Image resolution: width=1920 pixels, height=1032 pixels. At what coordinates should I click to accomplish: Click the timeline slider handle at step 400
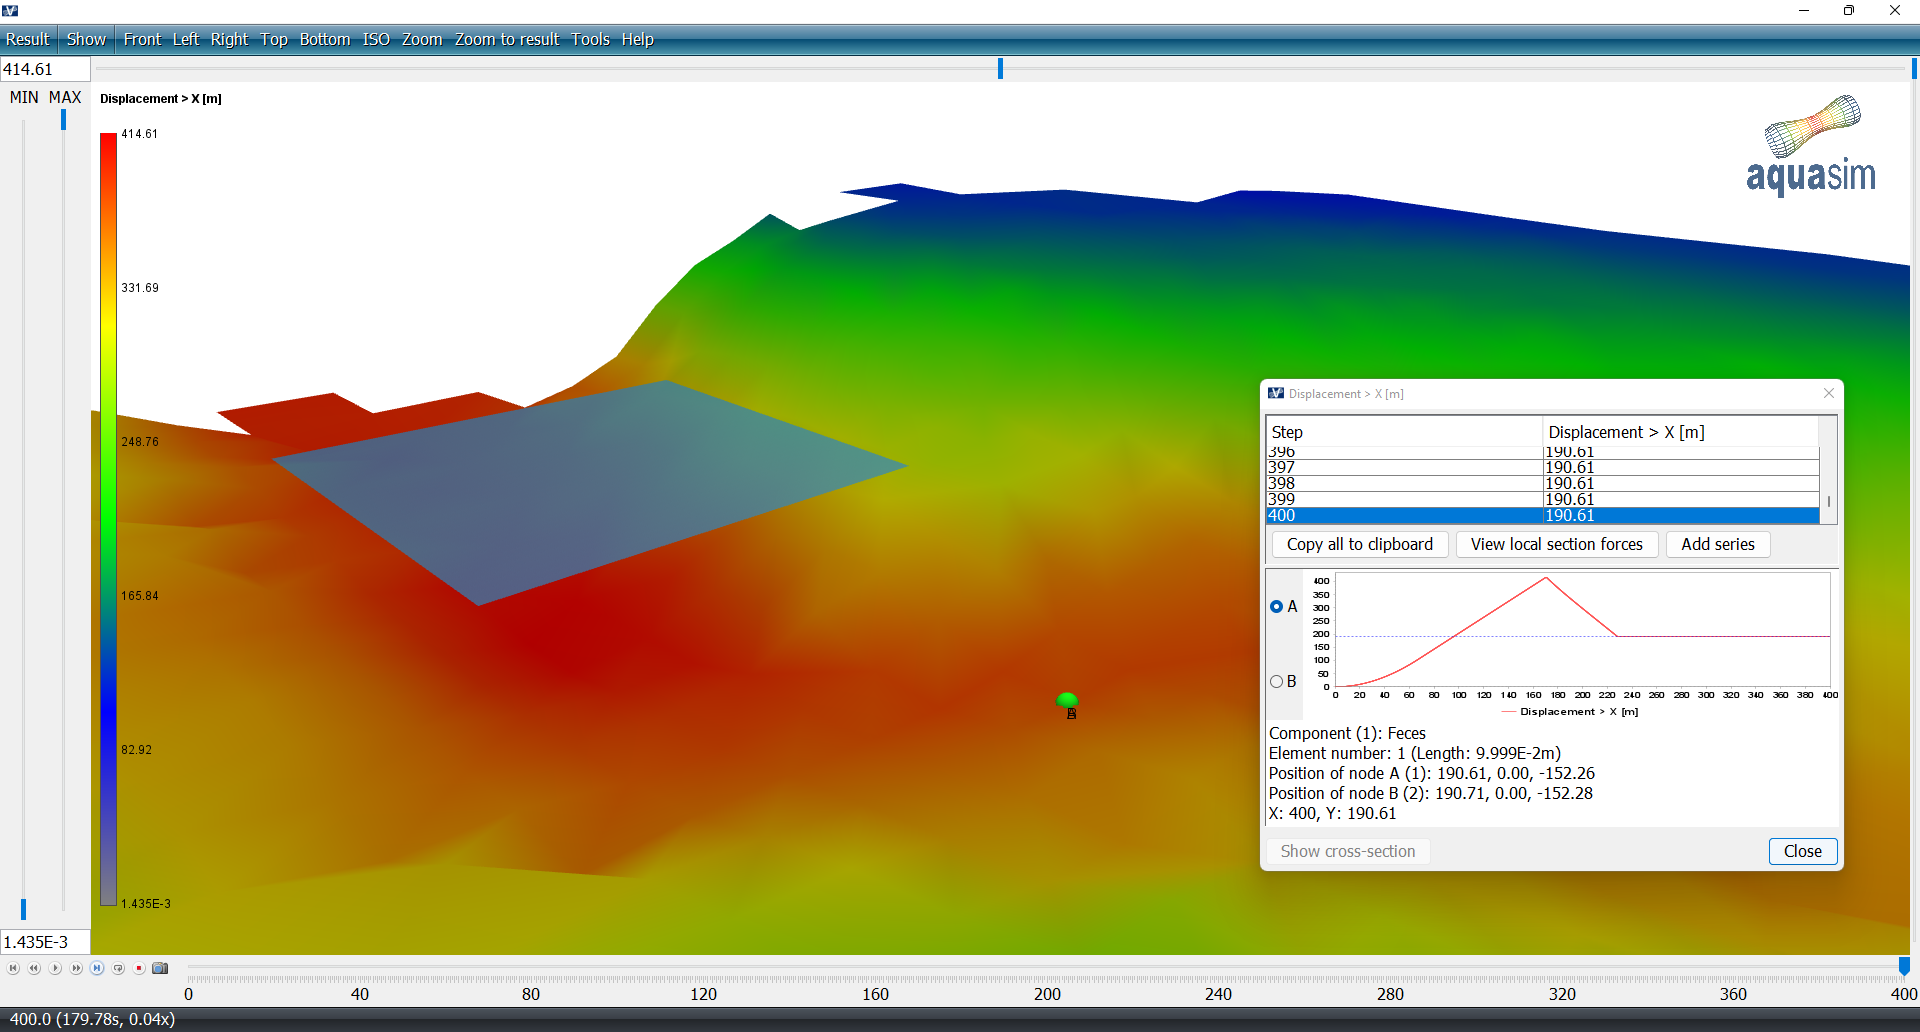click(x=1904, y=966)
